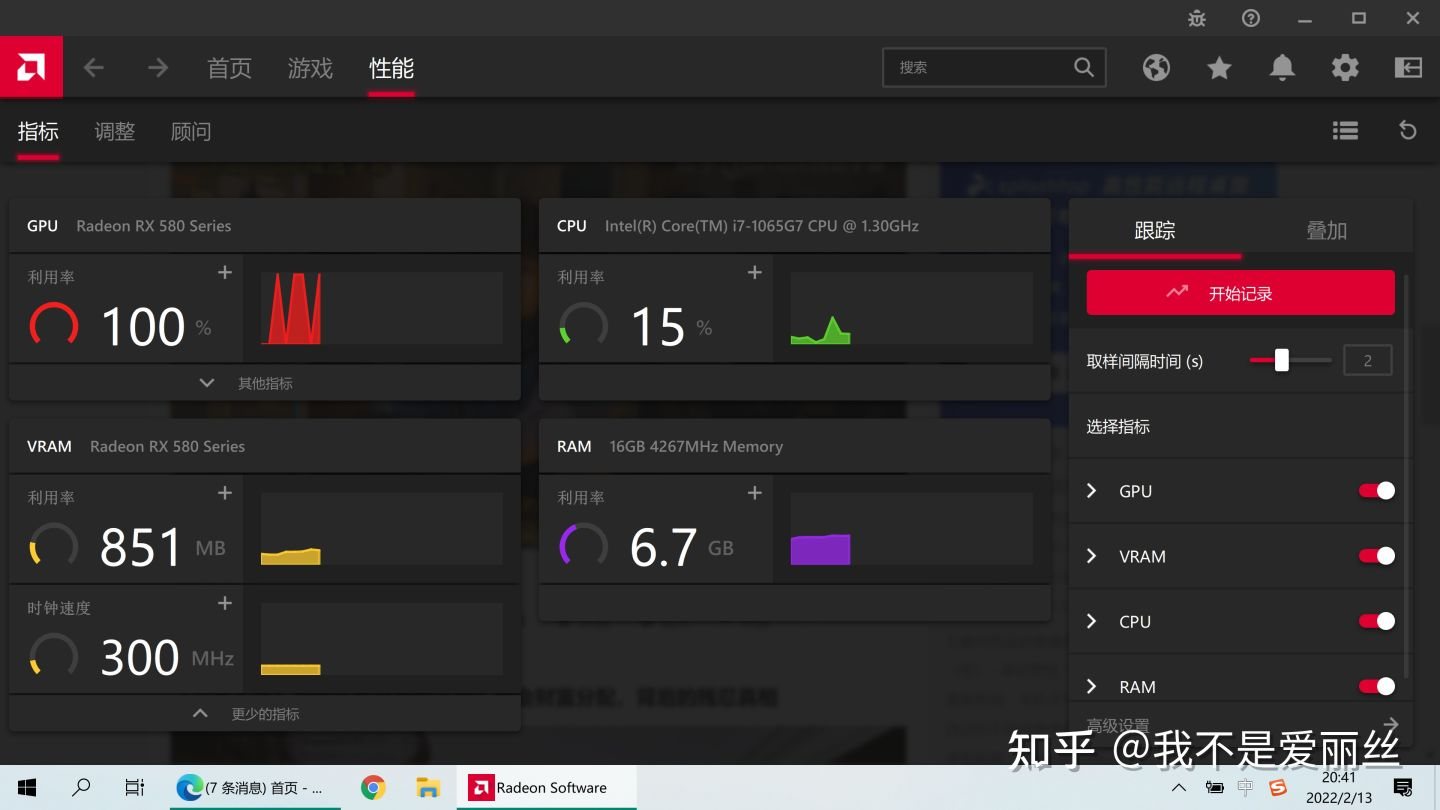Add RAM 利用率 metric with plus icon
This screenshot has width=1440, height=810.
[x=755, y=492]
